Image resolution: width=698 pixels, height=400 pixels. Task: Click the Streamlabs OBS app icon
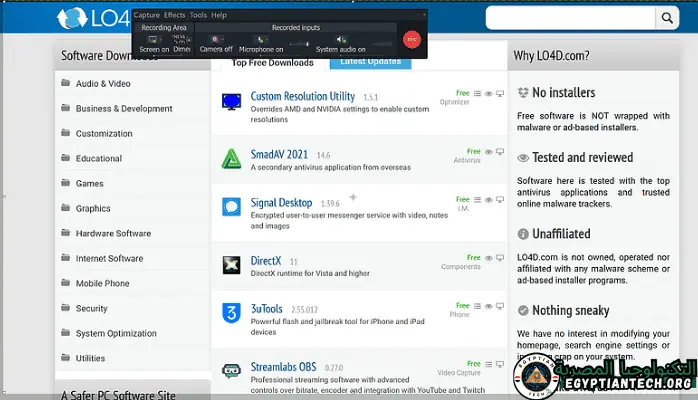(231, 371)
